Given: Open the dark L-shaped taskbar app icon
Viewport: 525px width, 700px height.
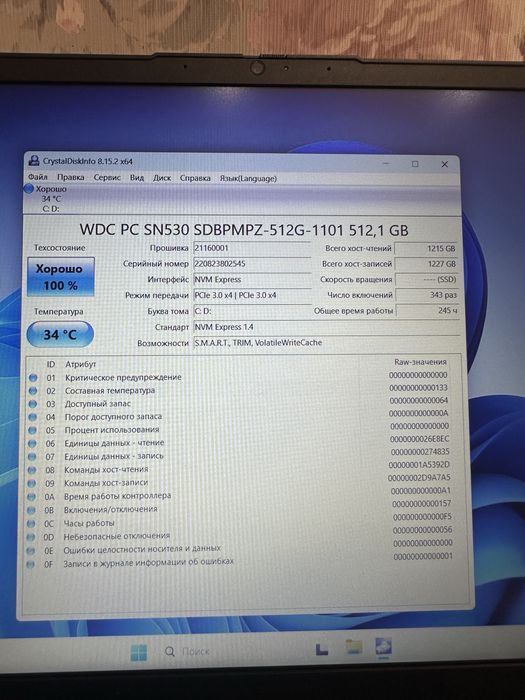Looking at the screenshot, I should 322,650.
